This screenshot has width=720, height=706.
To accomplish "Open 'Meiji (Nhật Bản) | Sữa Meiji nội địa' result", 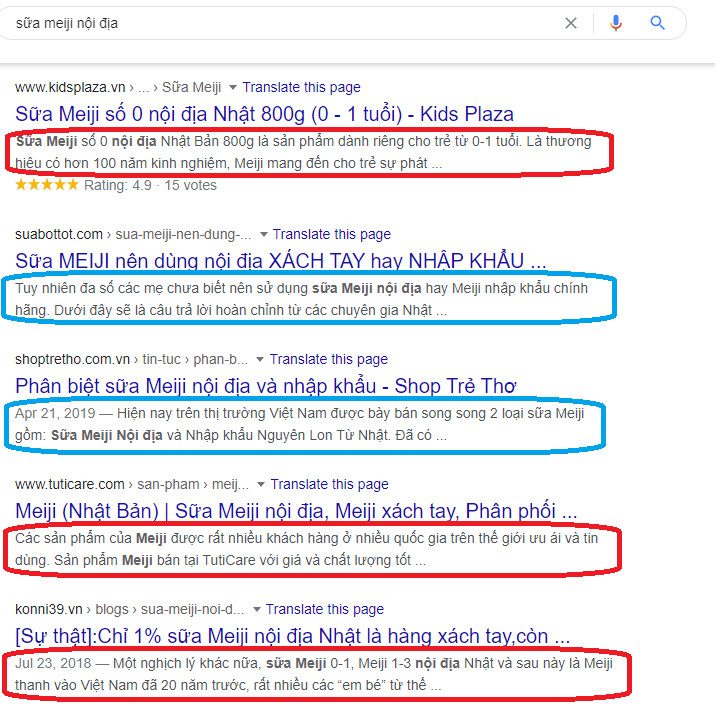I will click(296, 511).
